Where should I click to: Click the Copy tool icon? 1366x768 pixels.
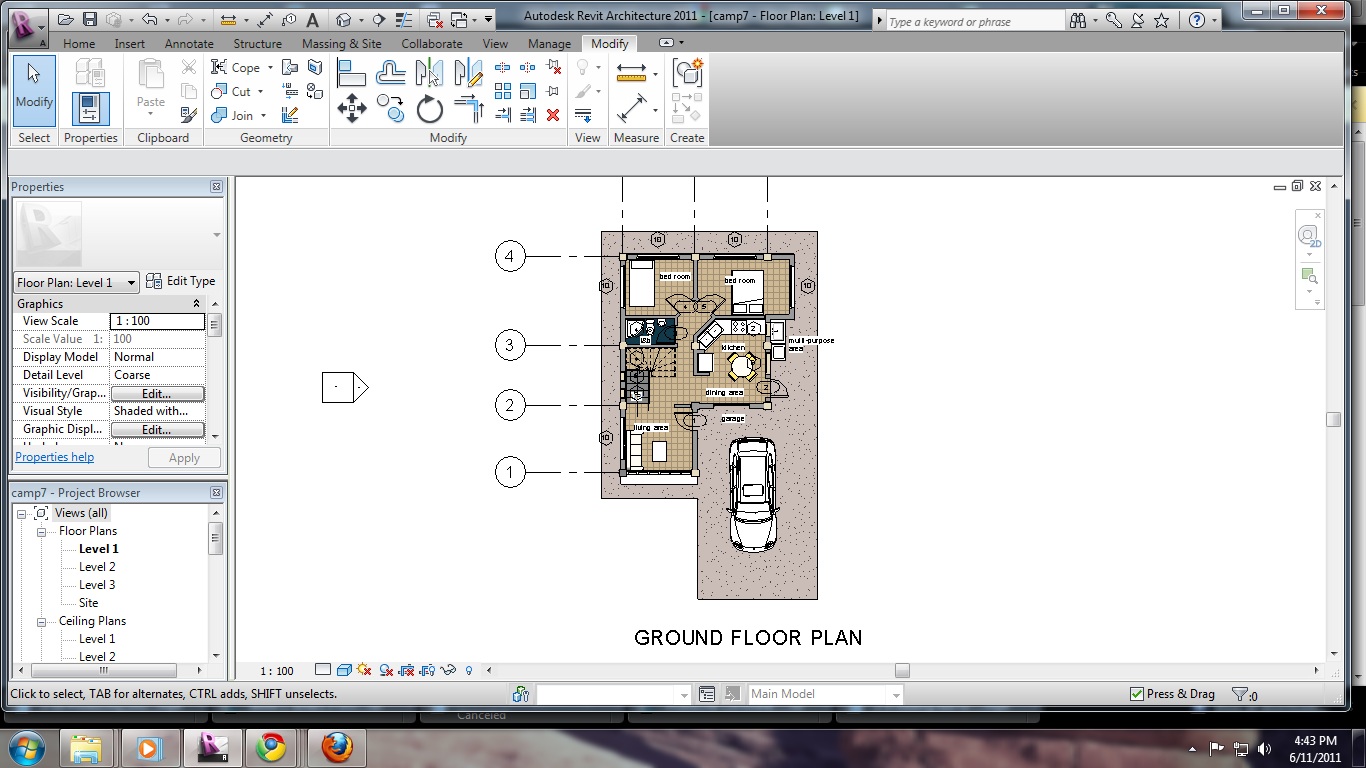coord(390,108)
